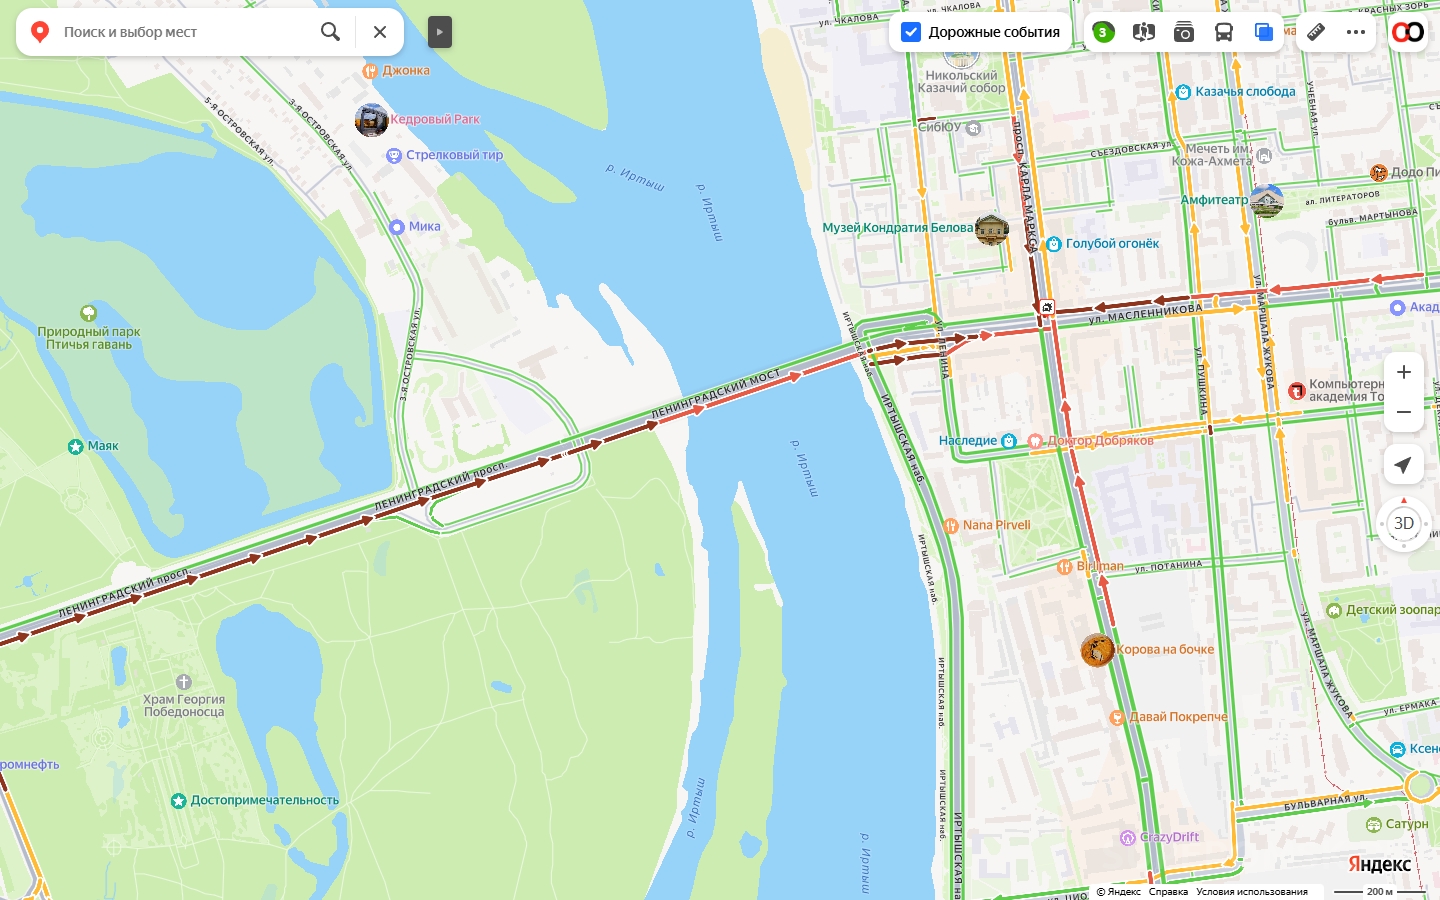Toggle the traffic level indicator
The width and height of the screenshot is (1440, 900).
[1103, 32]
